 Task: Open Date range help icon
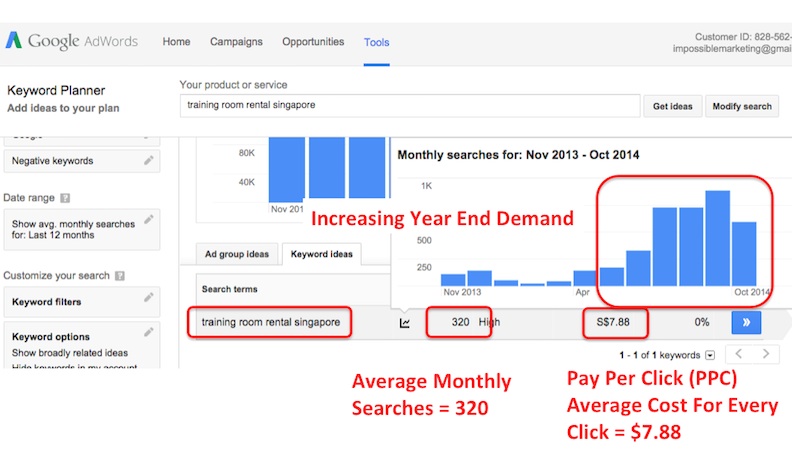pyautogui.click(x=65, y=198)
